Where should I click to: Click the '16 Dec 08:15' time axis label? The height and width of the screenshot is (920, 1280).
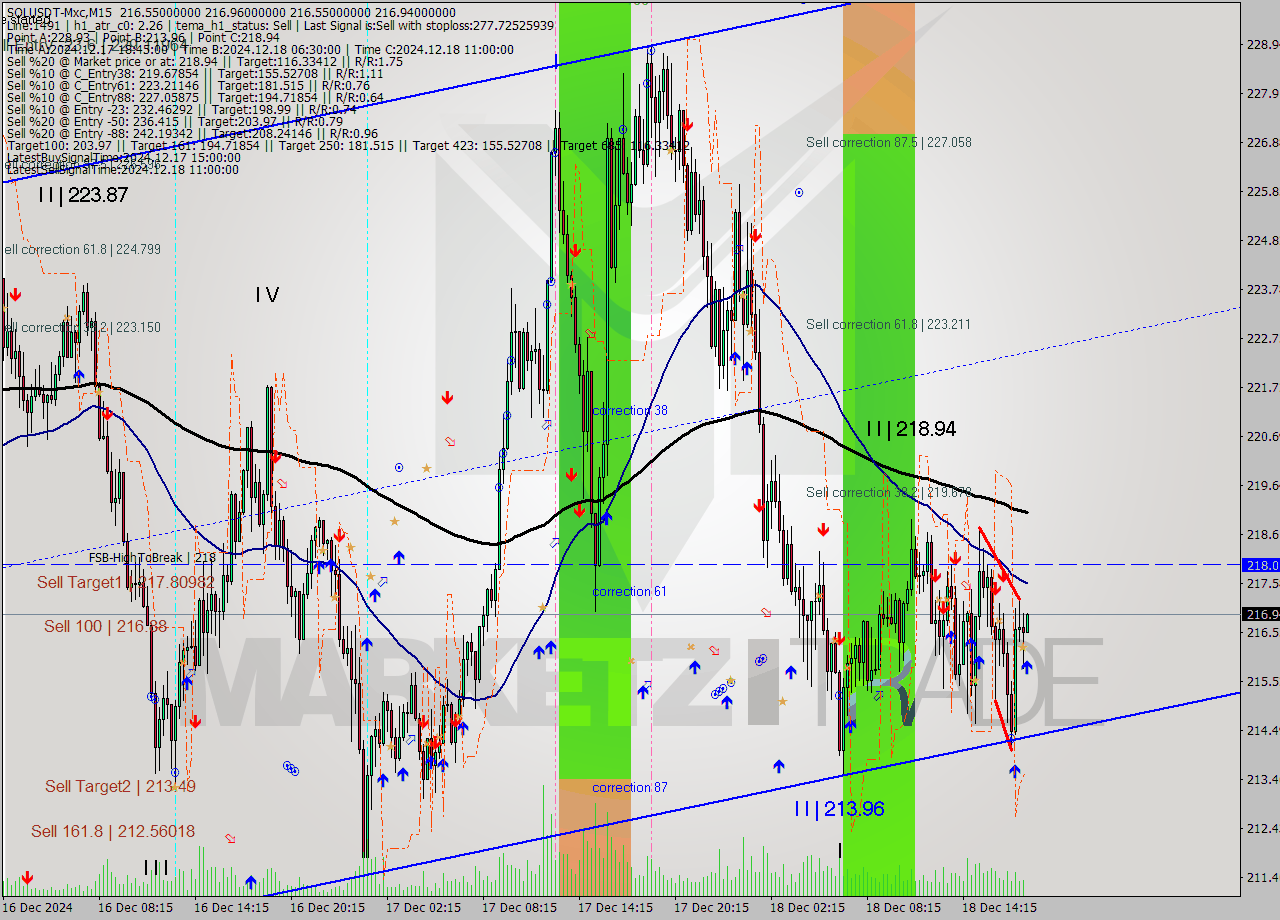135,908
